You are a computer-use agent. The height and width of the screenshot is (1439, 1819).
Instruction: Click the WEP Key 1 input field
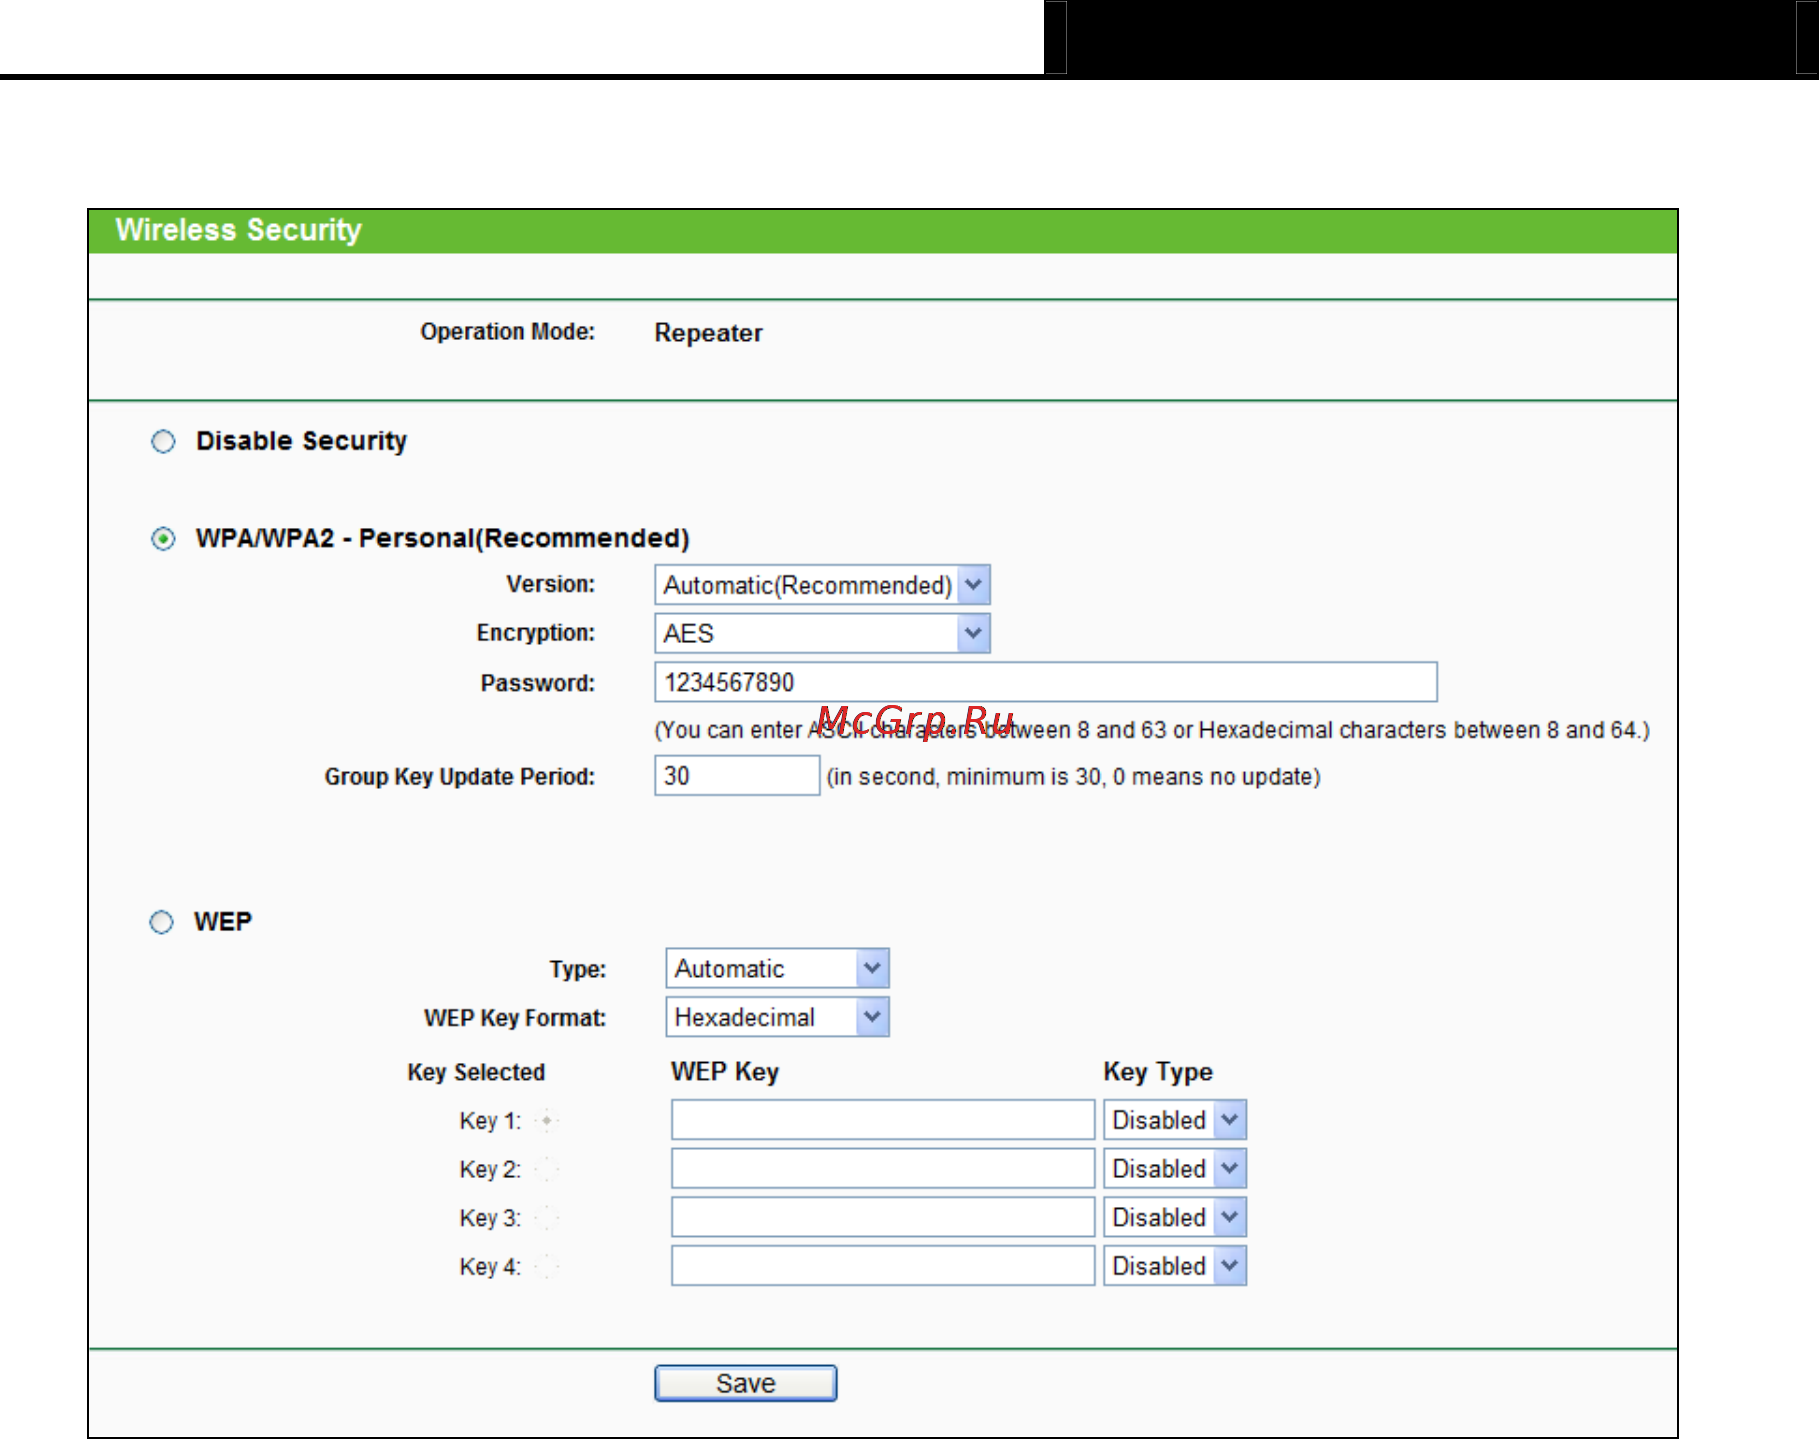[883, 1120]
